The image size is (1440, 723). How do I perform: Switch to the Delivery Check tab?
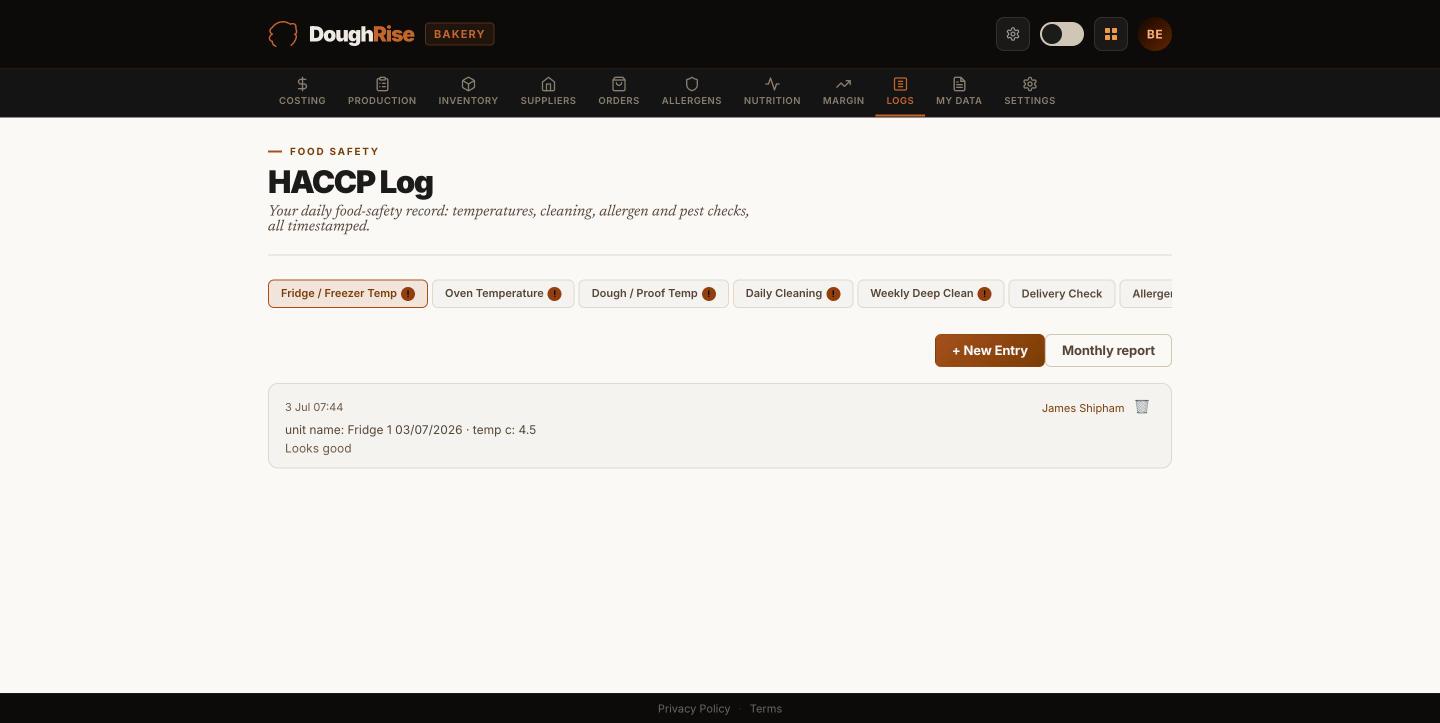click(x=1062, y=294)
